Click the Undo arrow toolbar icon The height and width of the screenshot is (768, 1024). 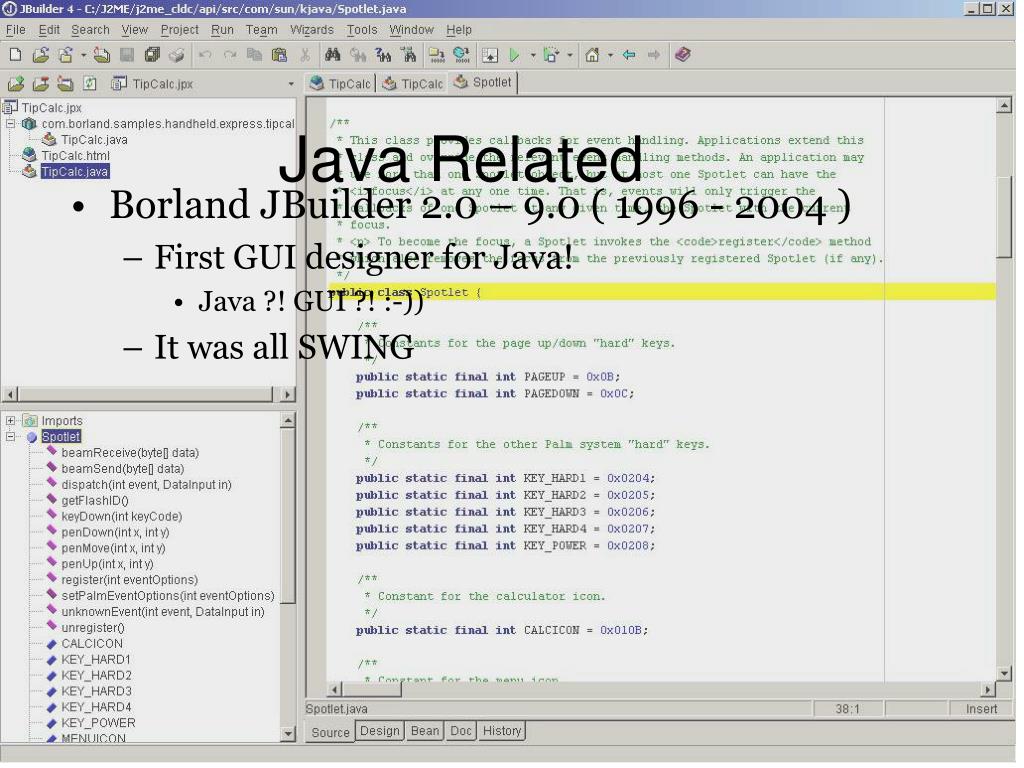[205, 56]
